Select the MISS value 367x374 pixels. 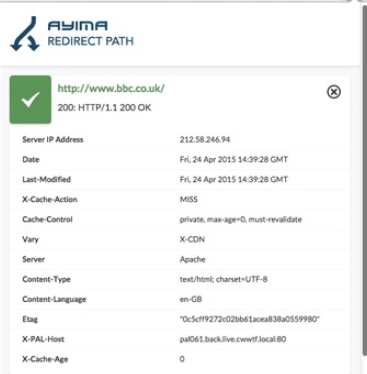[189, 199]
